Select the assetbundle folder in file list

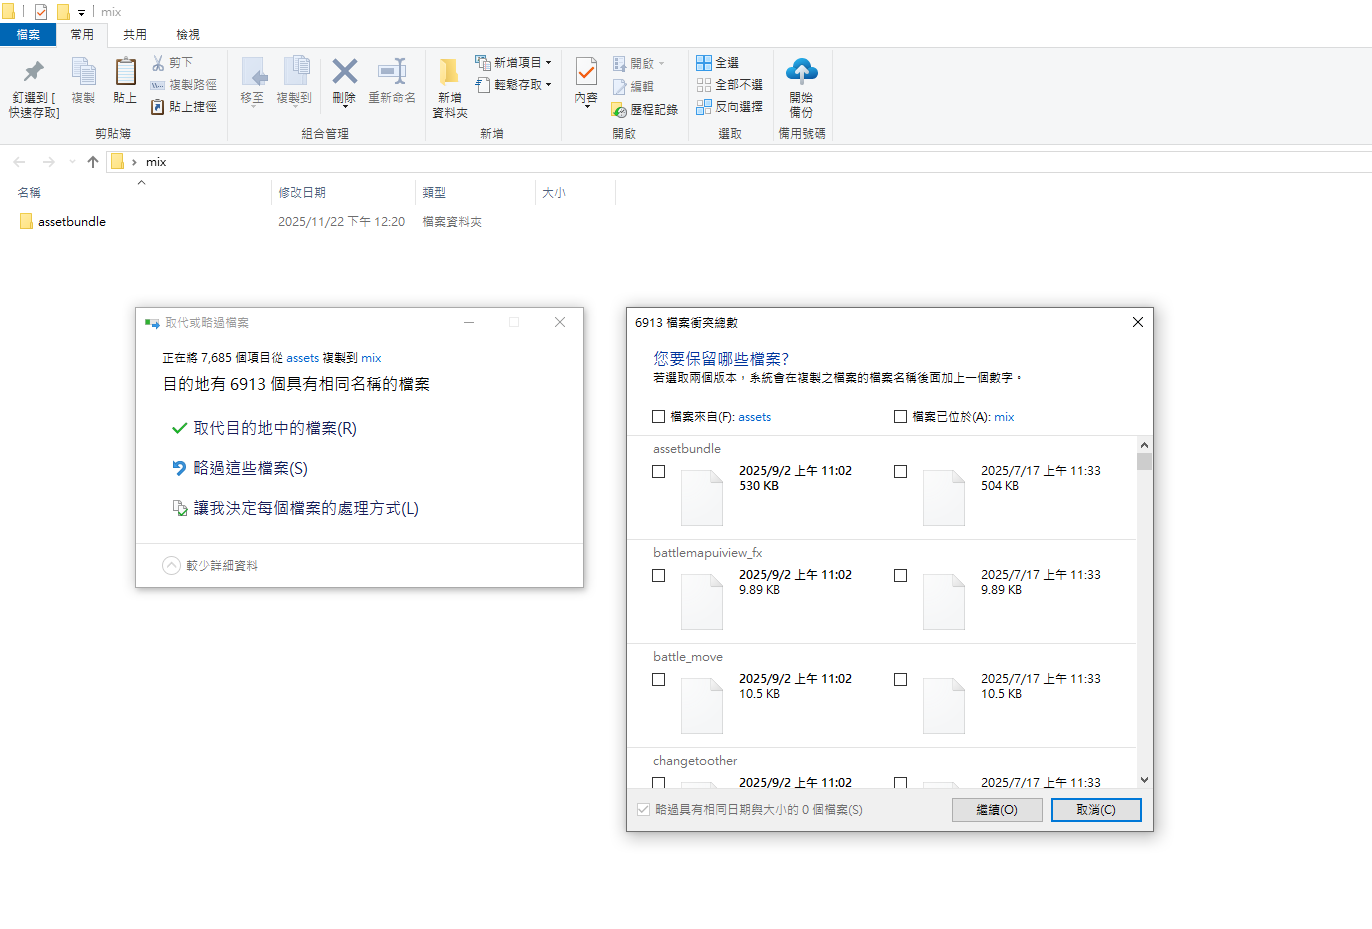tap(71, 222)
